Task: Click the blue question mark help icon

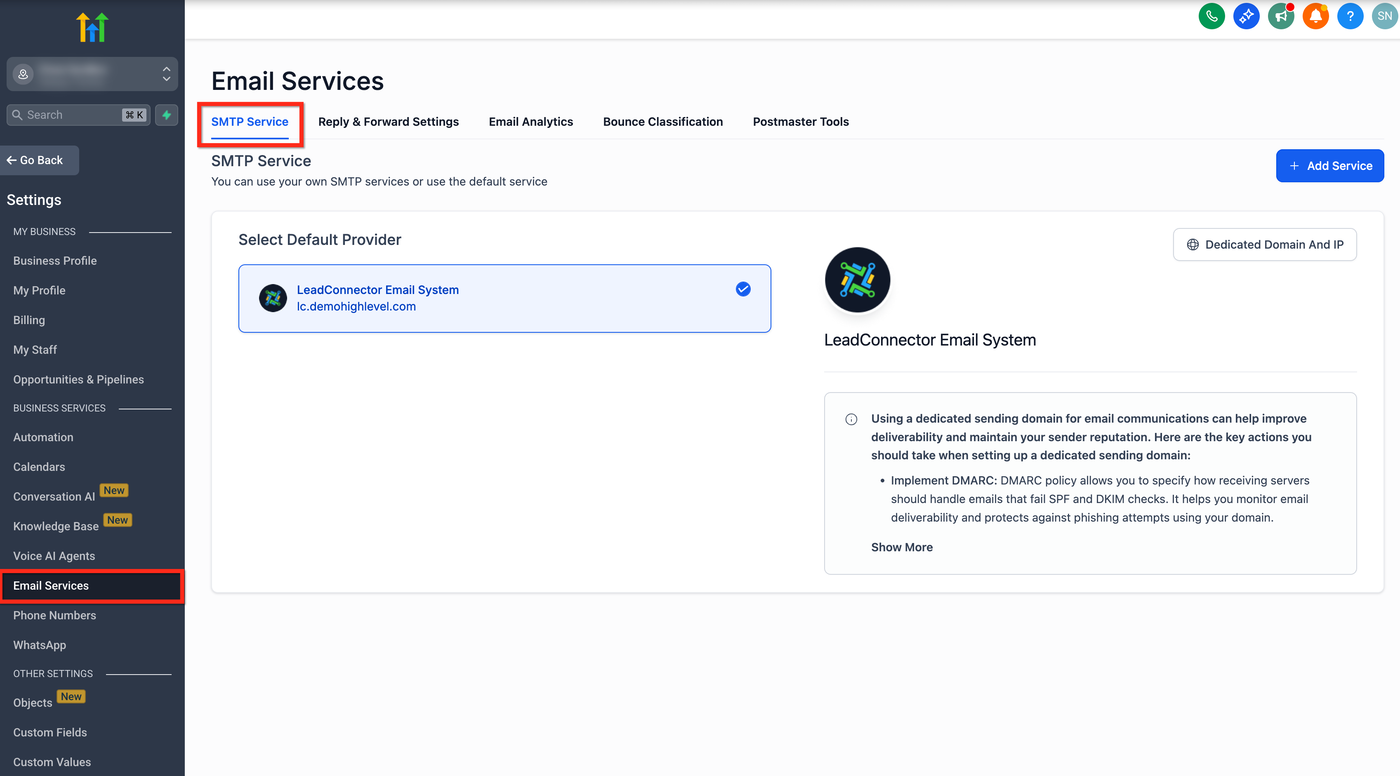Action: coord(1350,16)
